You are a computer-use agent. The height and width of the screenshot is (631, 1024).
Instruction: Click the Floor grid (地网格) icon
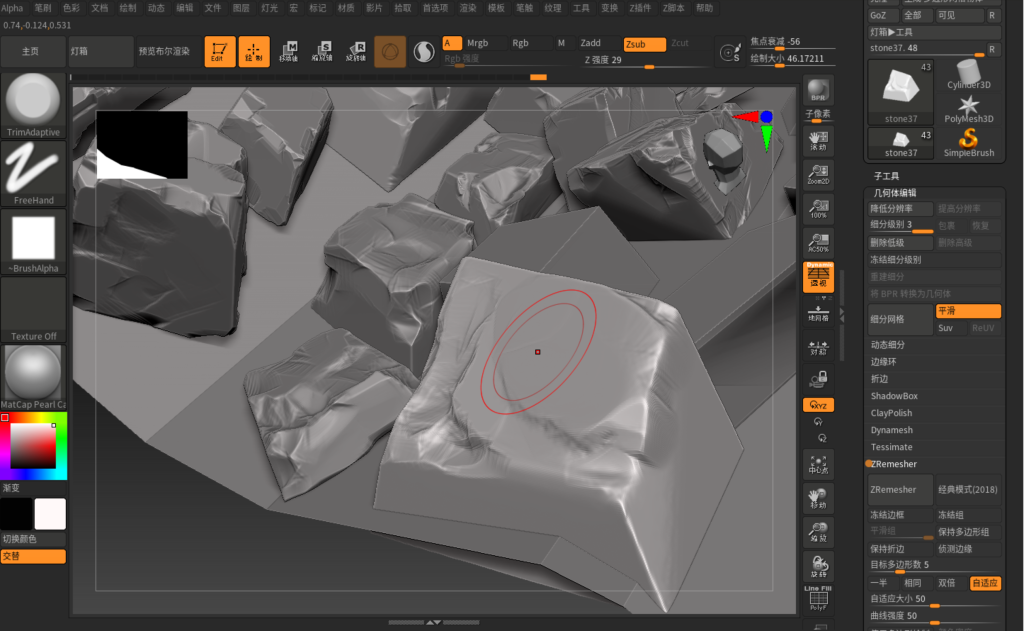point(818,313)
